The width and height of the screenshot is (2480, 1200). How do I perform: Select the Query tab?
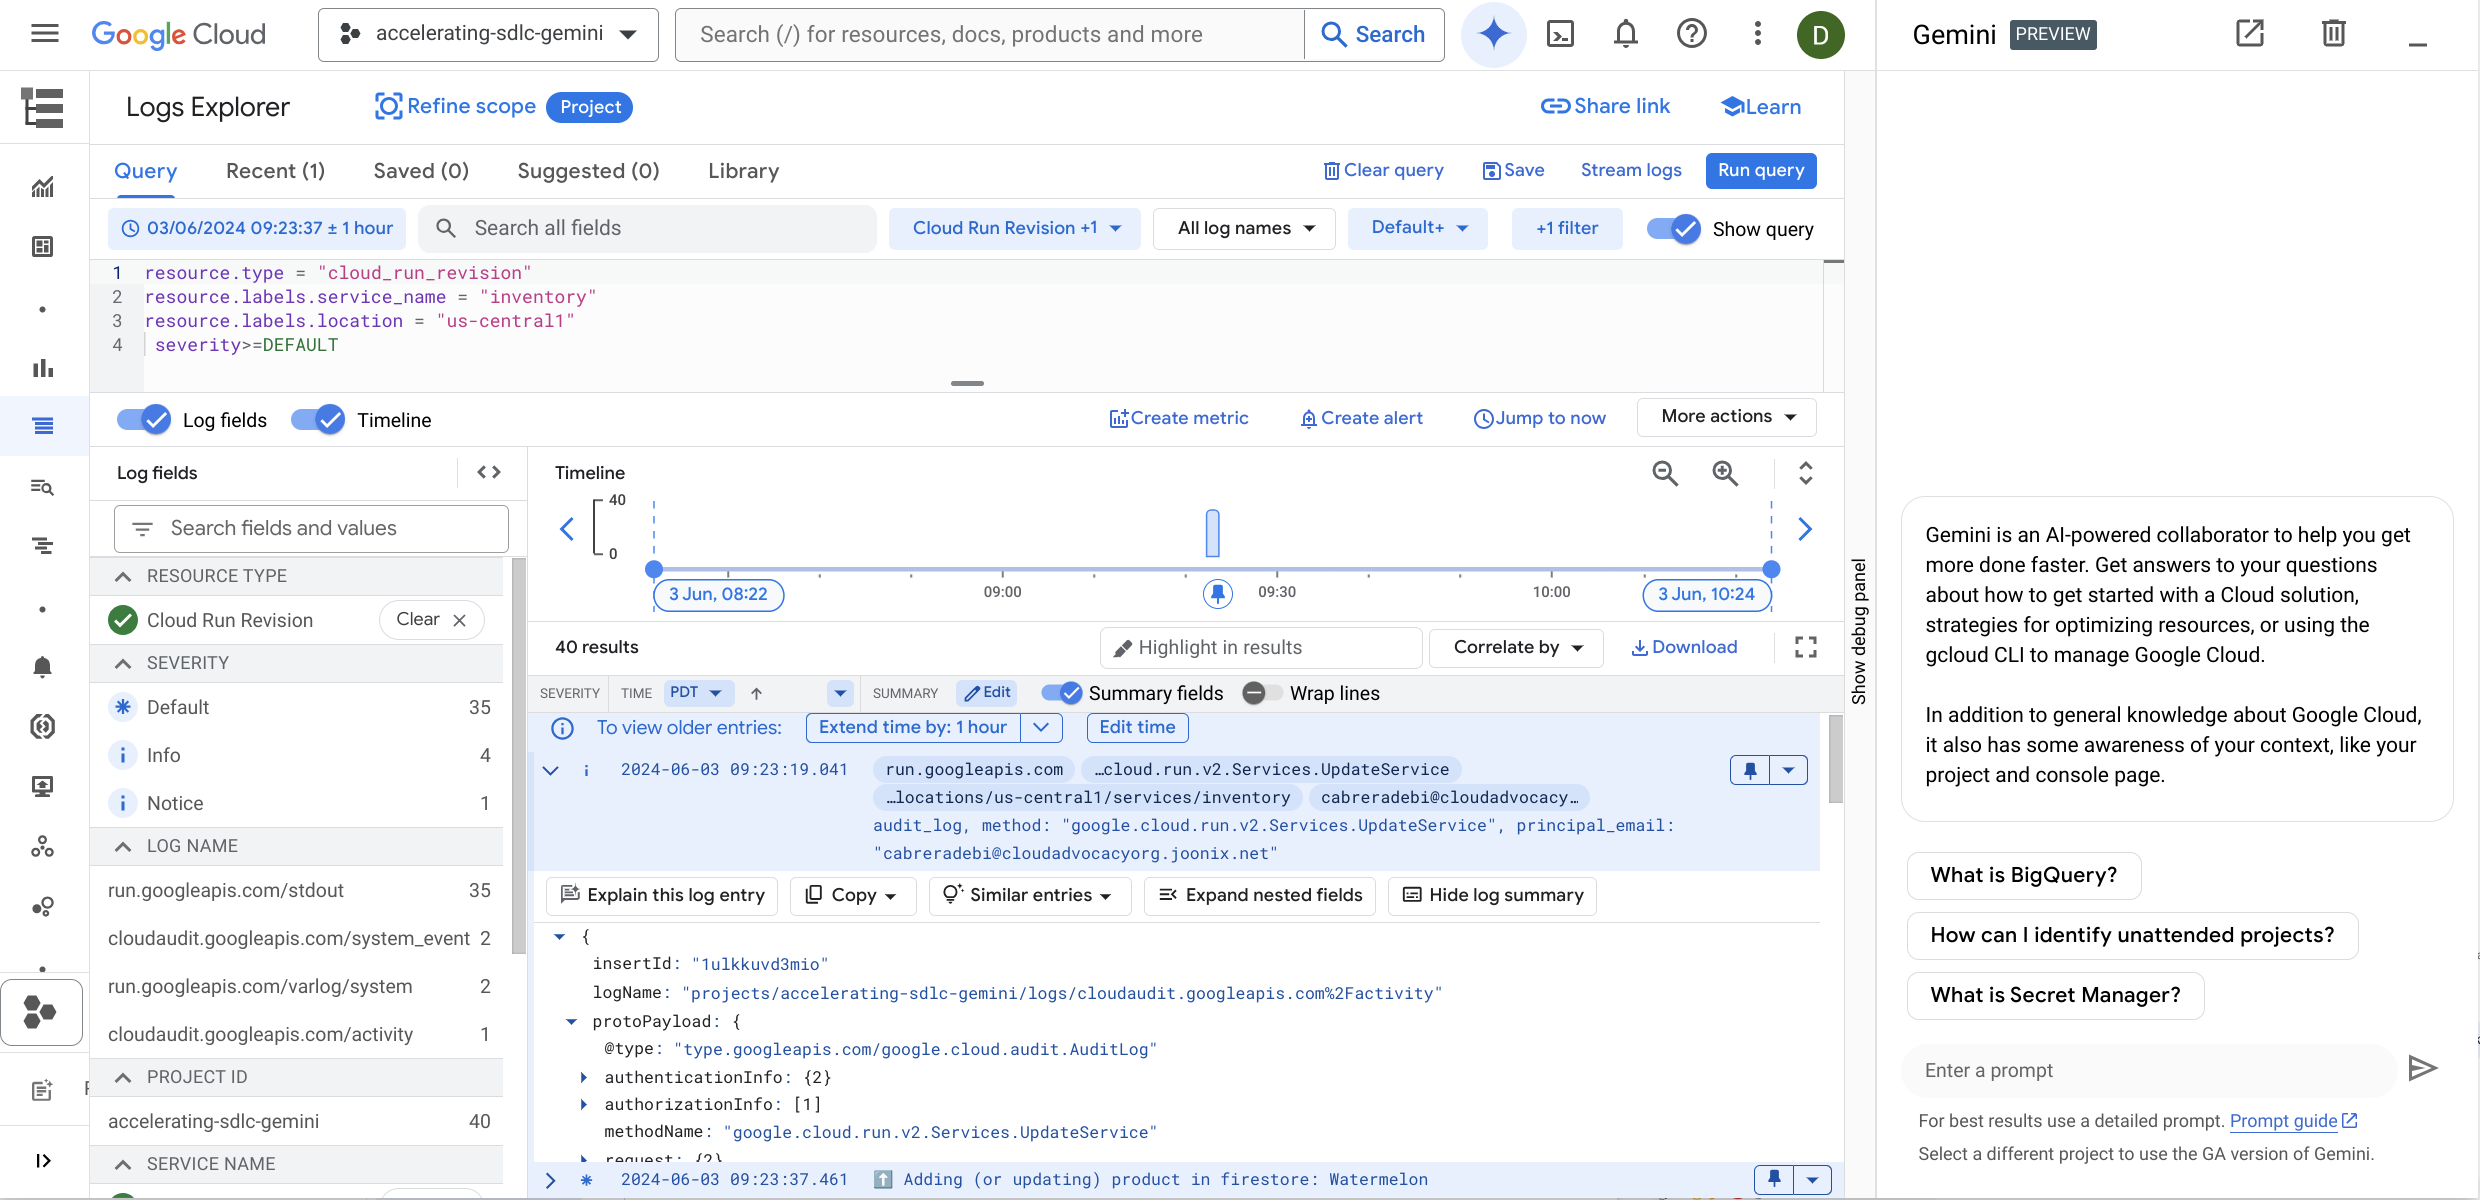tap(145, 171)
